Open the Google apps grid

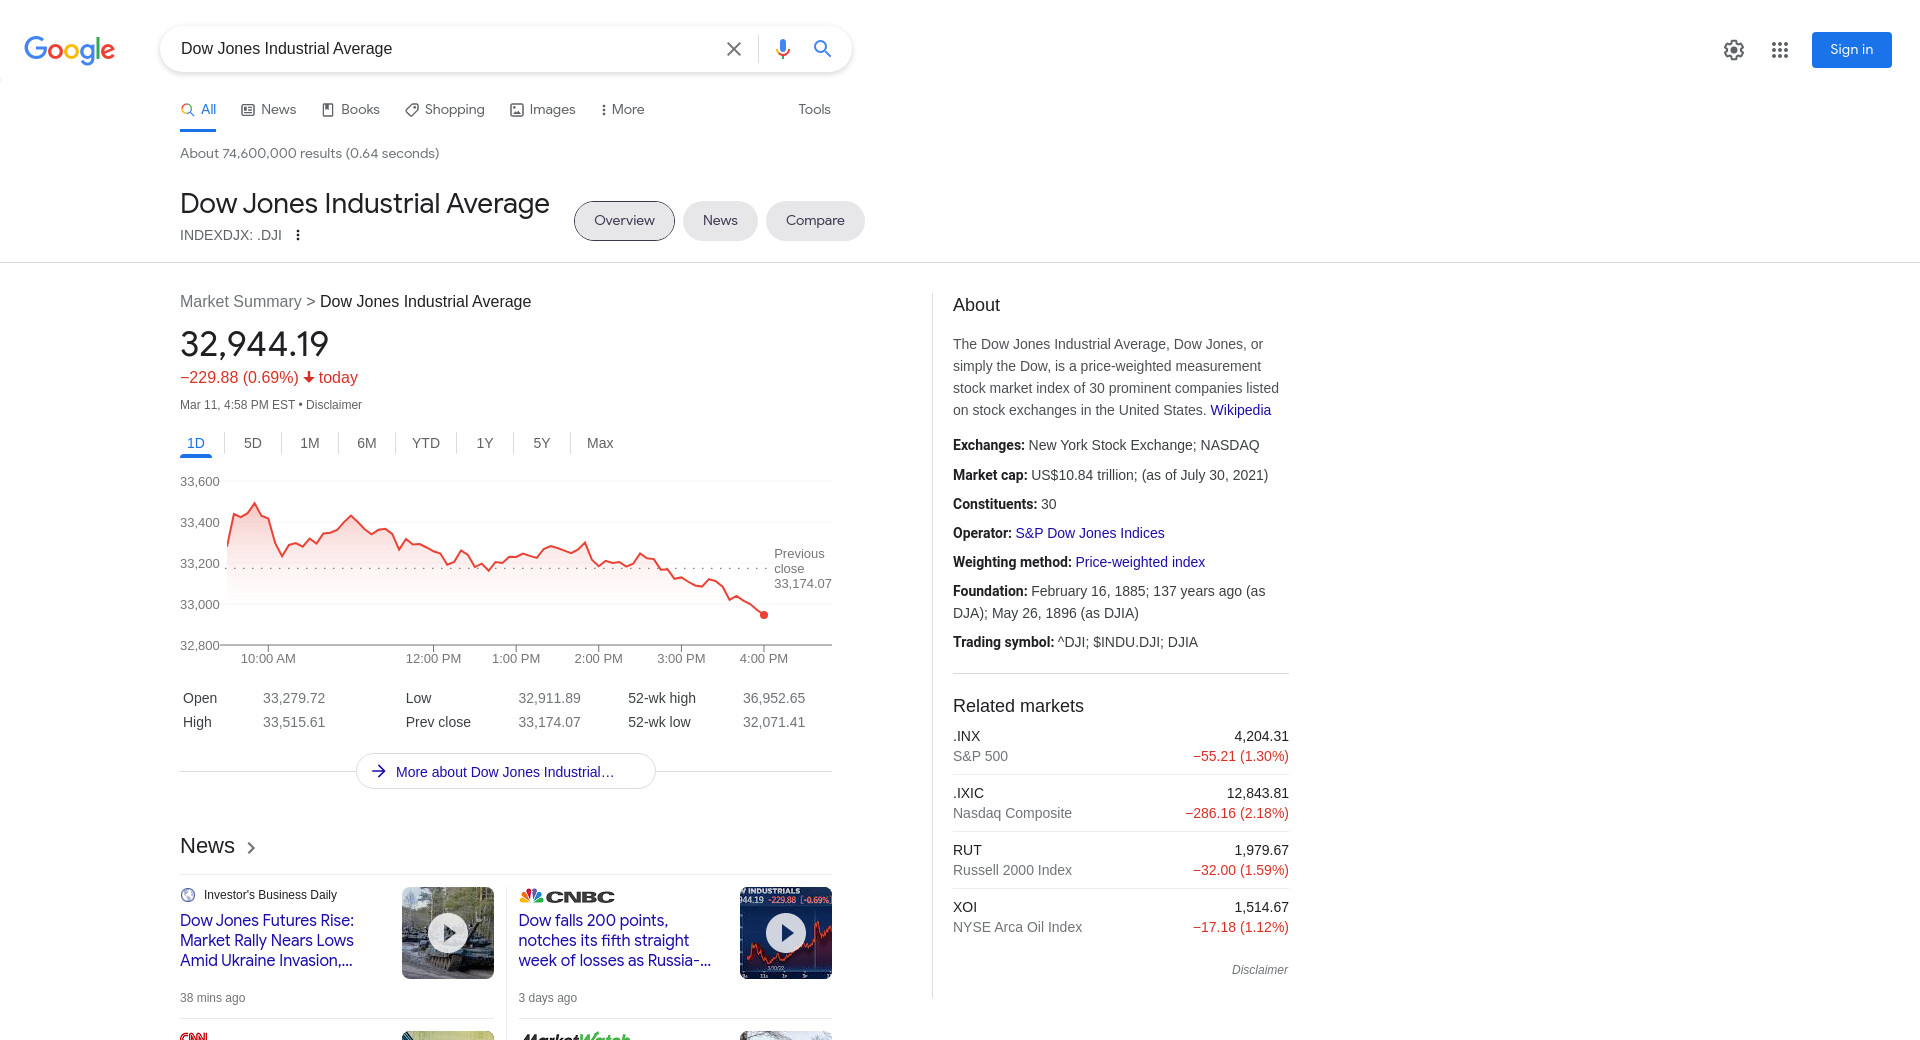(x=1779, y=50)
